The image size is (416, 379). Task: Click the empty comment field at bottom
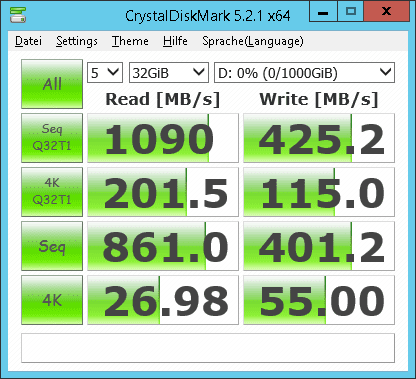click(208, 348)
